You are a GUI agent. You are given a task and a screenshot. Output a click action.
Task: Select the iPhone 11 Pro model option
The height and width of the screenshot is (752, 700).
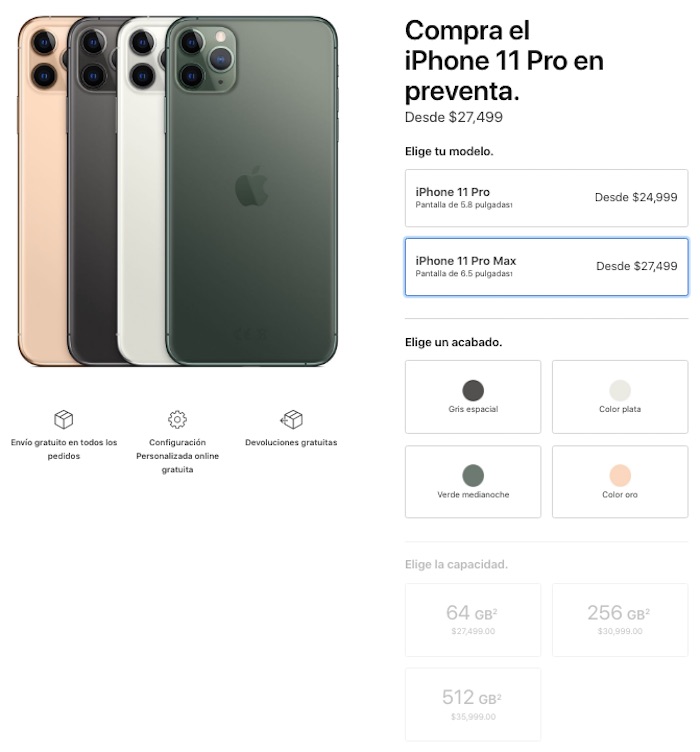[546, 198]
